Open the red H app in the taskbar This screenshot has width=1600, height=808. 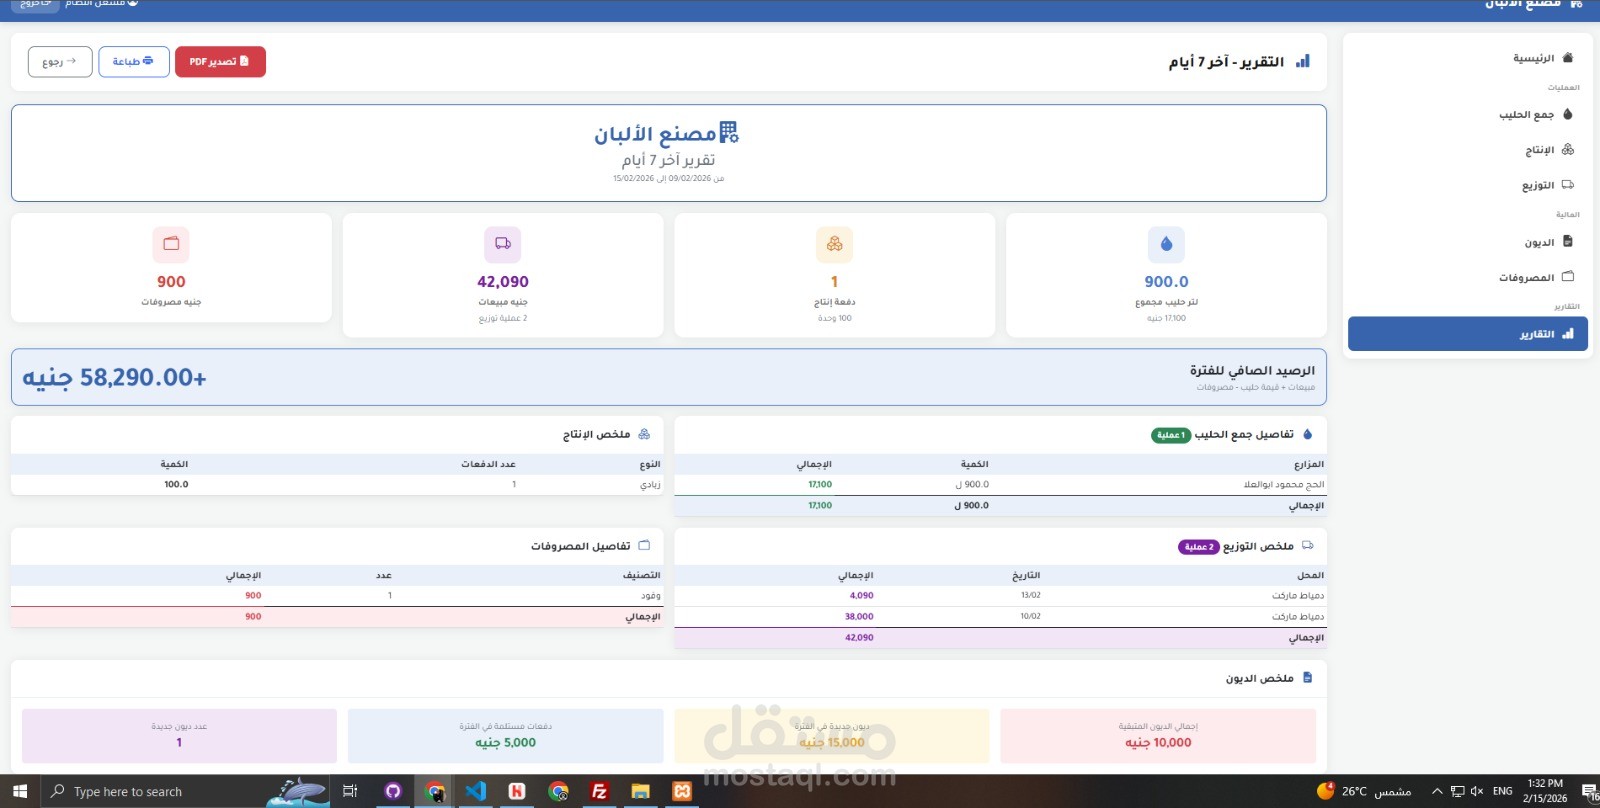coord(517,791)
